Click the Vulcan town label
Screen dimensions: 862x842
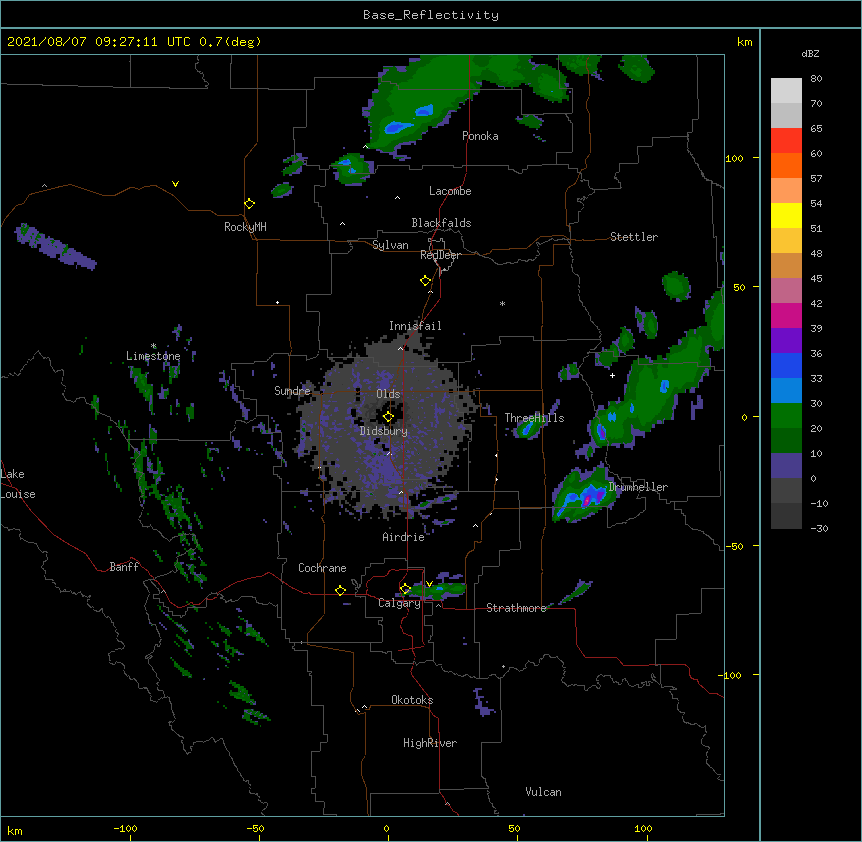543,792
